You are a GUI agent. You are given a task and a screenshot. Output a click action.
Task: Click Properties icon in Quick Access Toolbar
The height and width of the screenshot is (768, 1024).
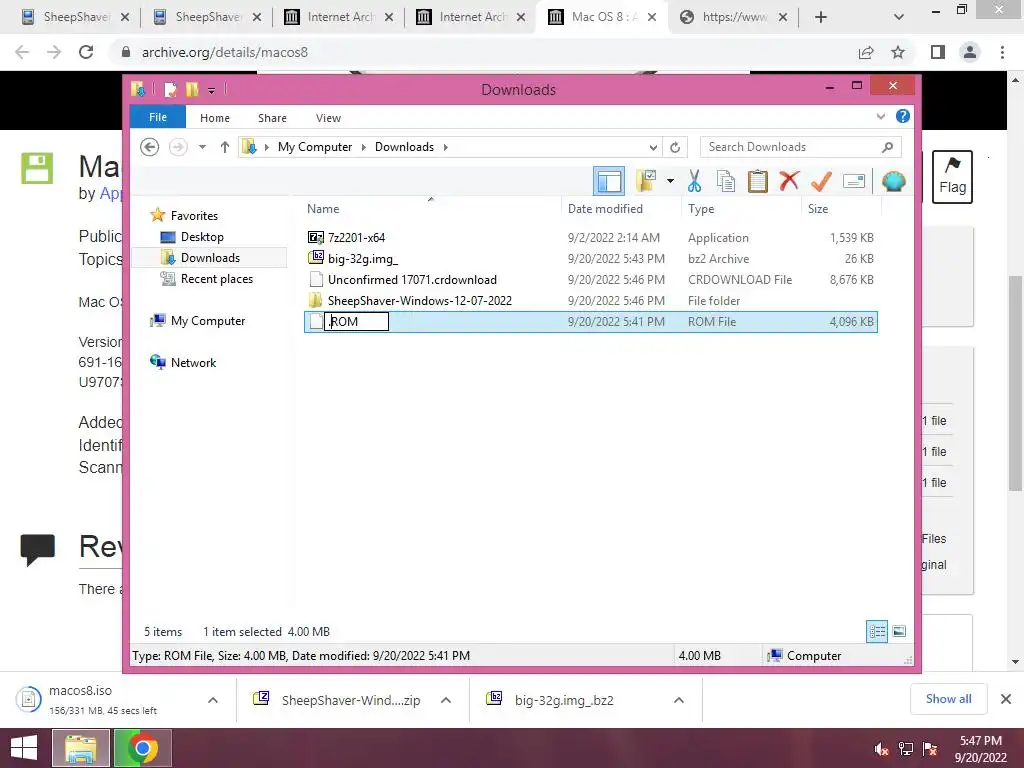170,89
